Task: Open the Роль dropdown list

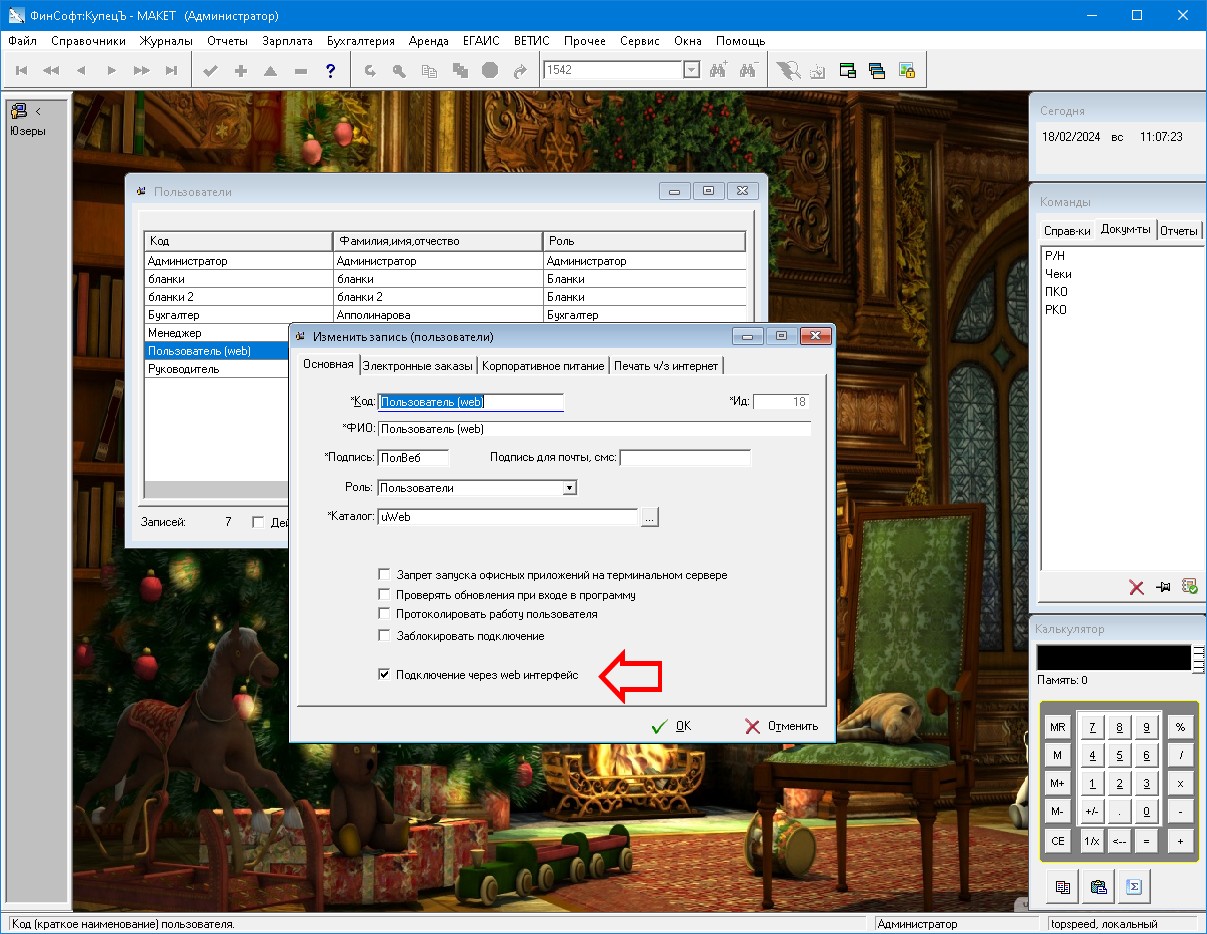Action: pos(569,488)
